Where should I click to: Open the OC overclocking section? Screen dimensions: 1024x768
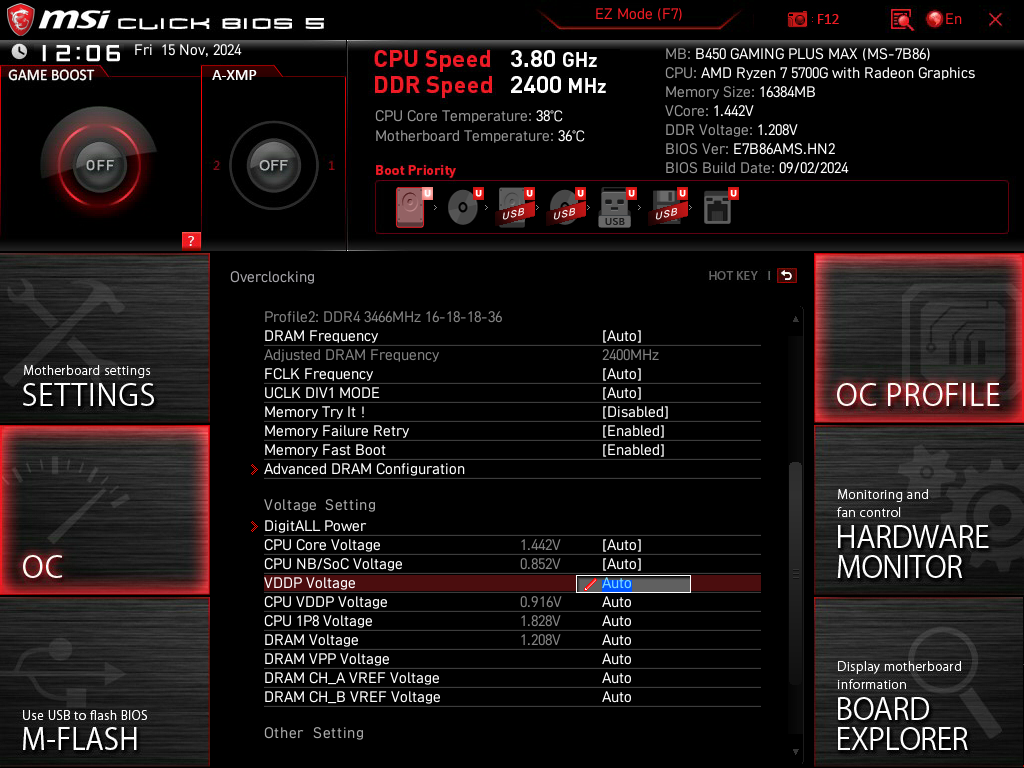point(104,510)
